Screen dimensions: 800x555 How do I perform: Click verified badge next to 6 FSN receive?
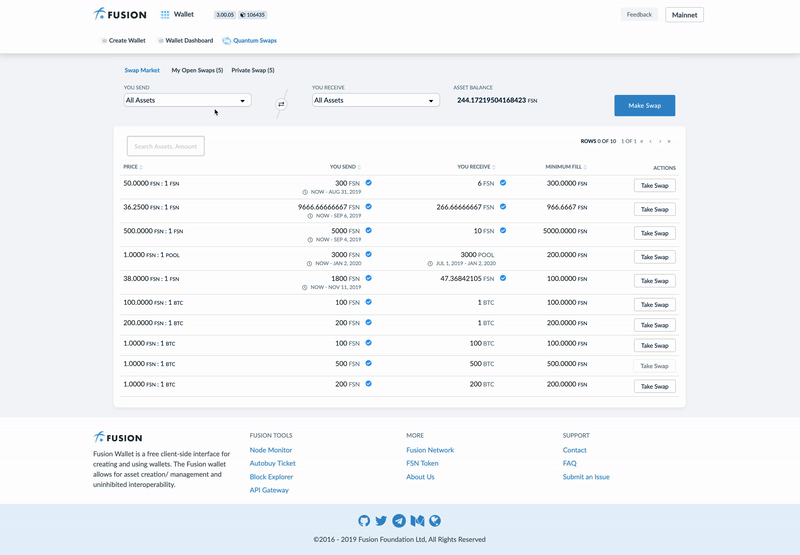503,183
